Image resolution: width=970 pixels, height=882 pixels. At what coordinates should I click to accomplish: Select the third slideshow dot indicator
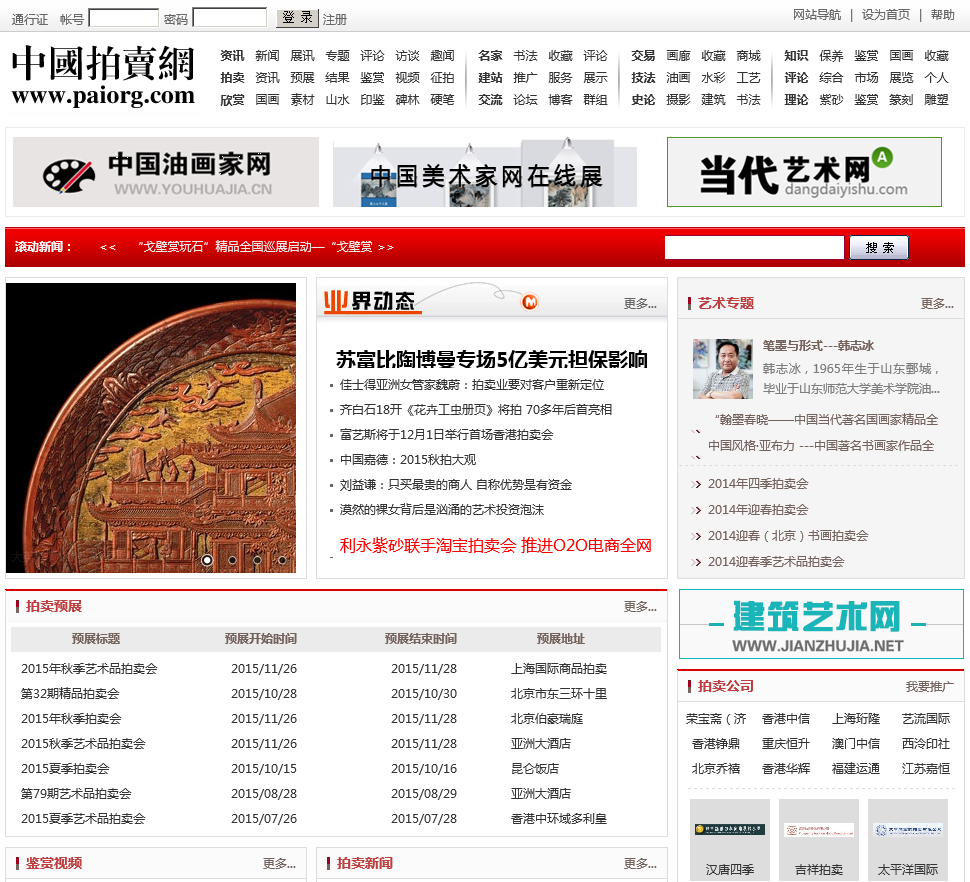pos(257,560)
